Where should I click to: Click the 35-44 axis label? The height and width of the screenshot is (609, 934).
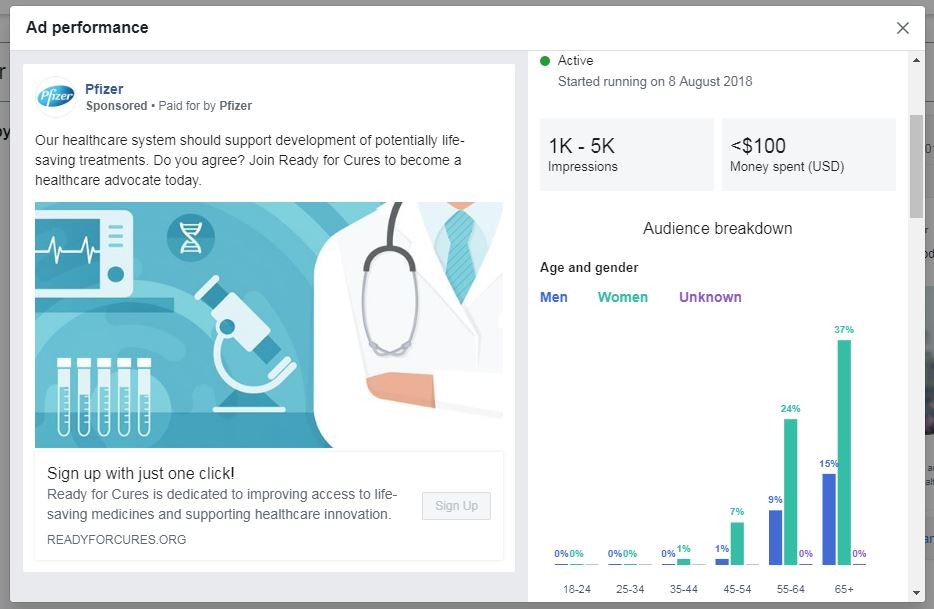click(x=684, y=589)
